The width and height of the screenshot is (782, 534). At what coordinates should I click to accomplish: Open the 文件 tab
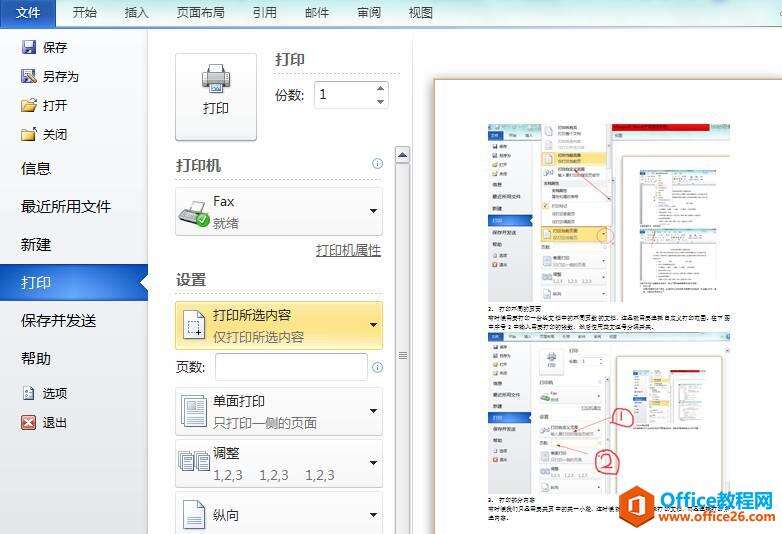[28, 12]
